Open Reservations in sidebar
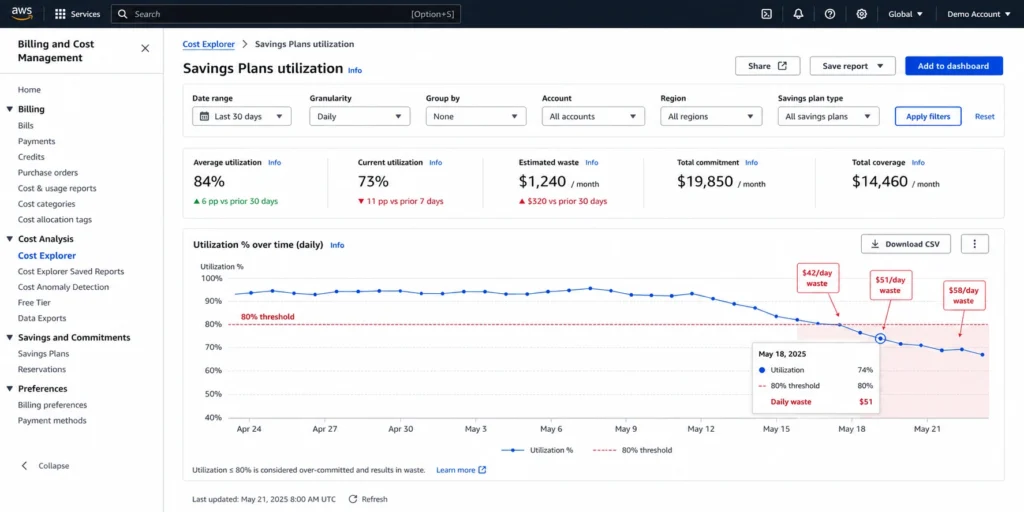The width and height of the screenshot is (1024, 512). 42,369
